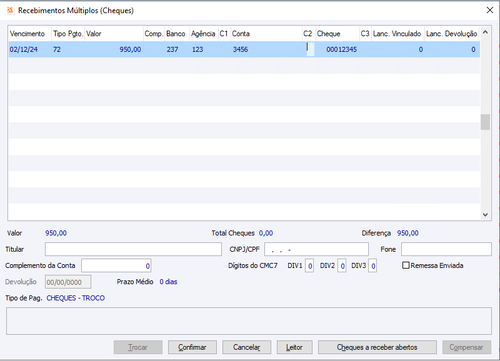Click the DIV3 digit field
The width and height of the screenshot is (500, 361).
[373, 266]
